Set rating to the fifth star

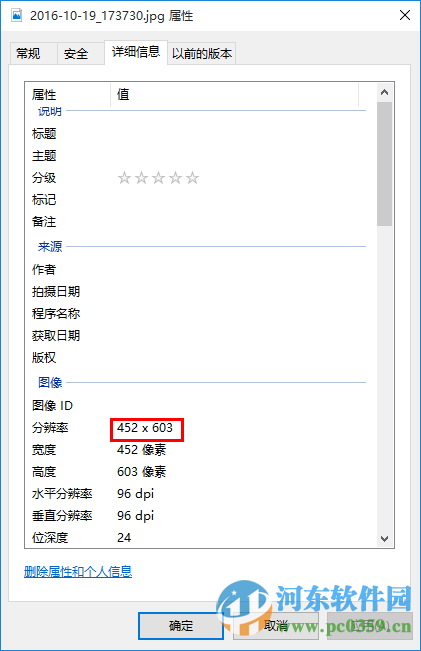coord(192,178)
